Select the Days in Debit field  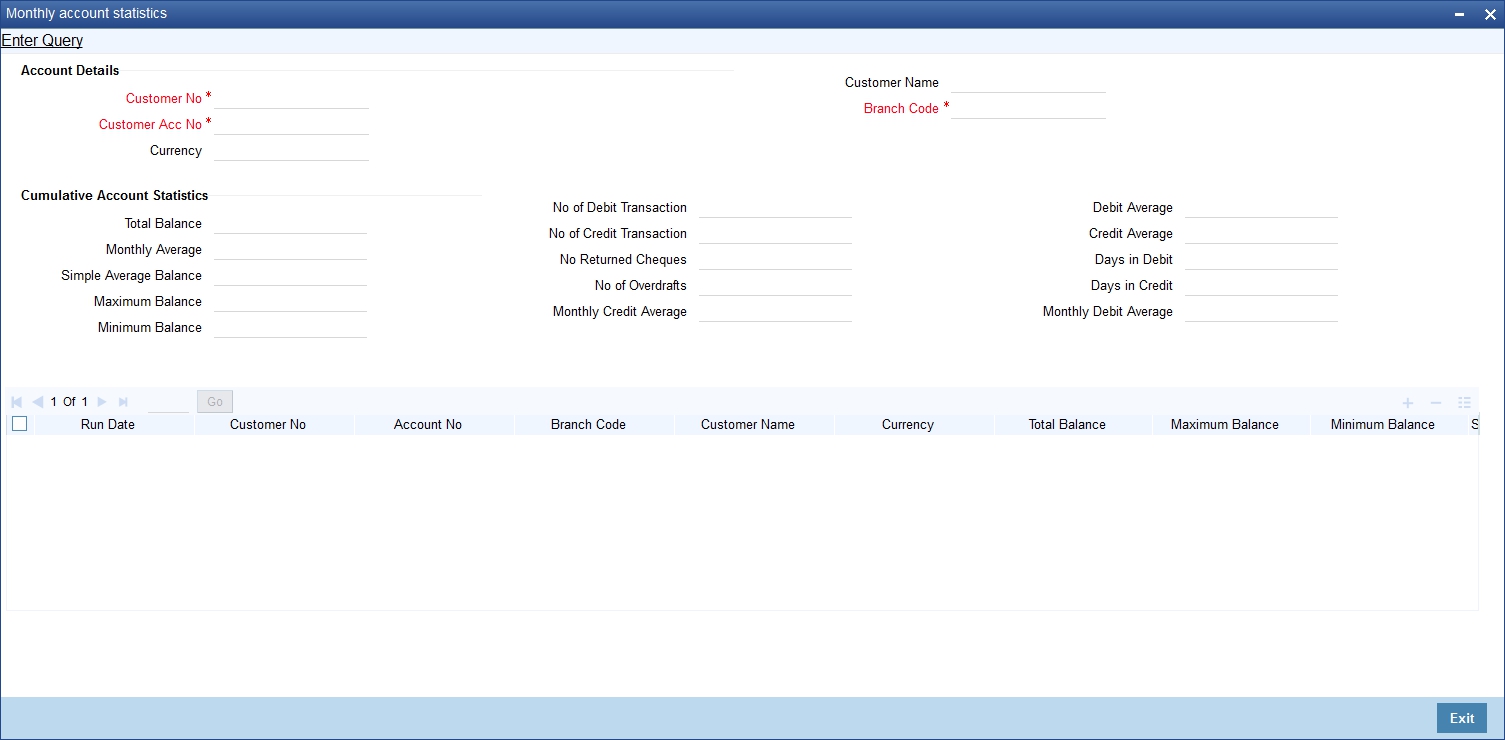(x=1261, y=259)
